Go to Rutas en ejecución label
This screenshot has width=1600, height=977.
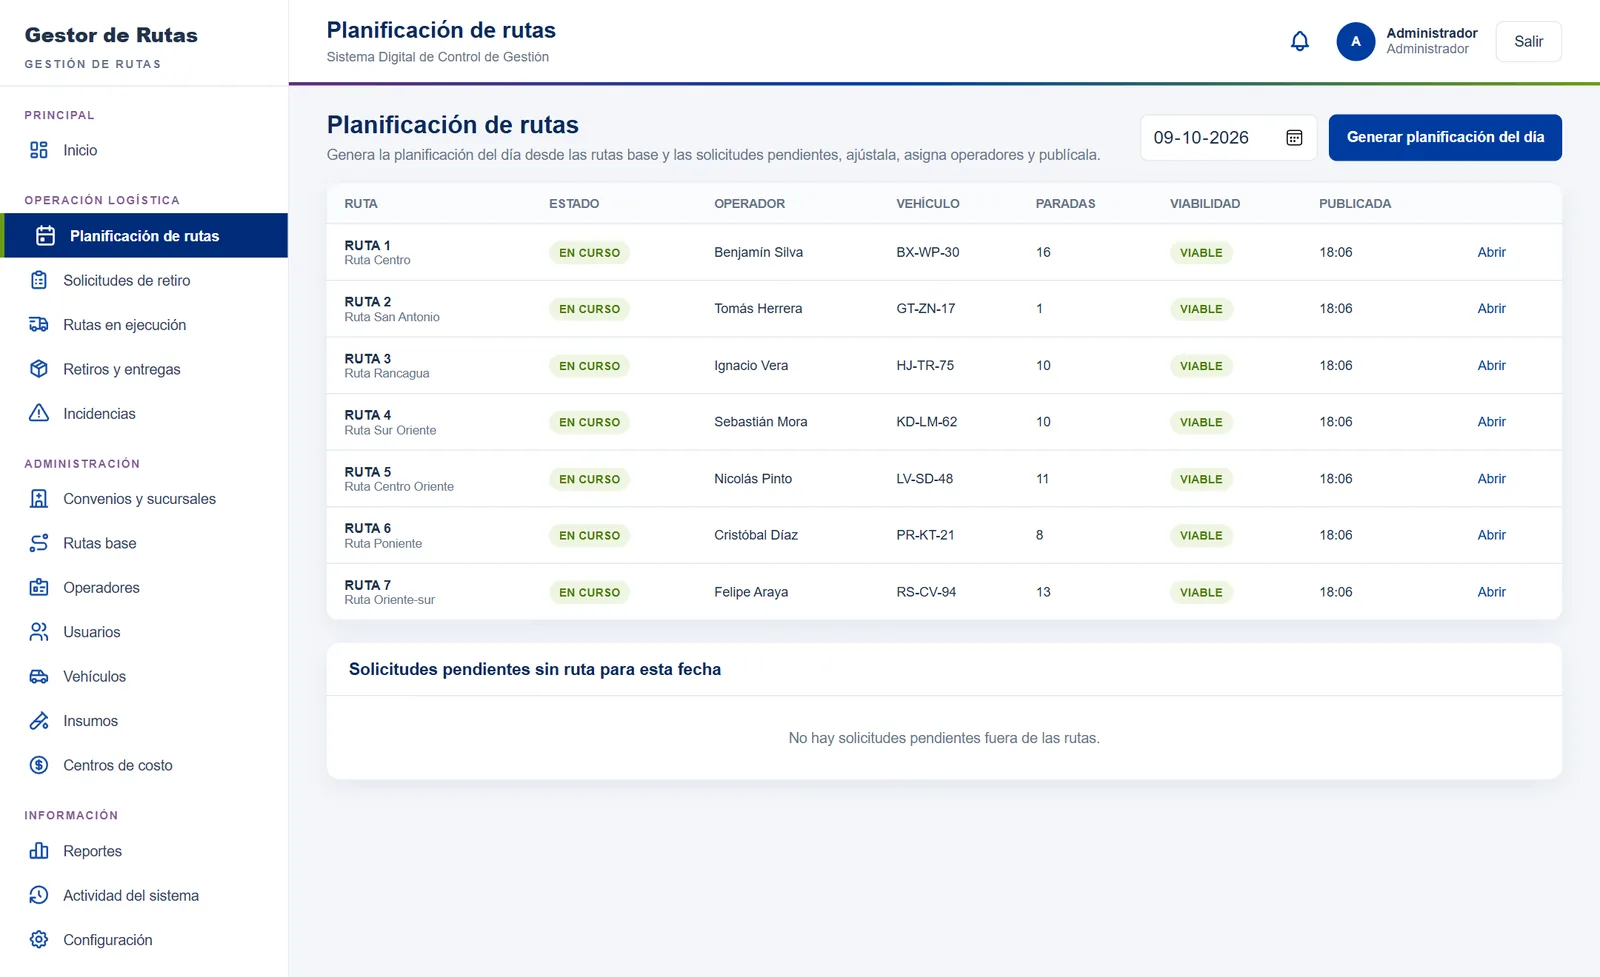pos(124,325)
